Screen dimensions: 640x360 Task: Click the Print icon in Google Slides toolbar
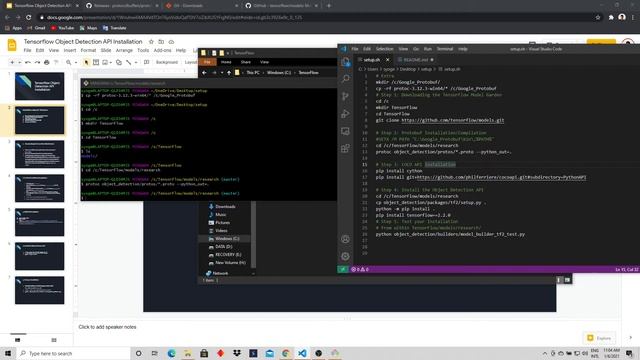(x=47, y=62)
